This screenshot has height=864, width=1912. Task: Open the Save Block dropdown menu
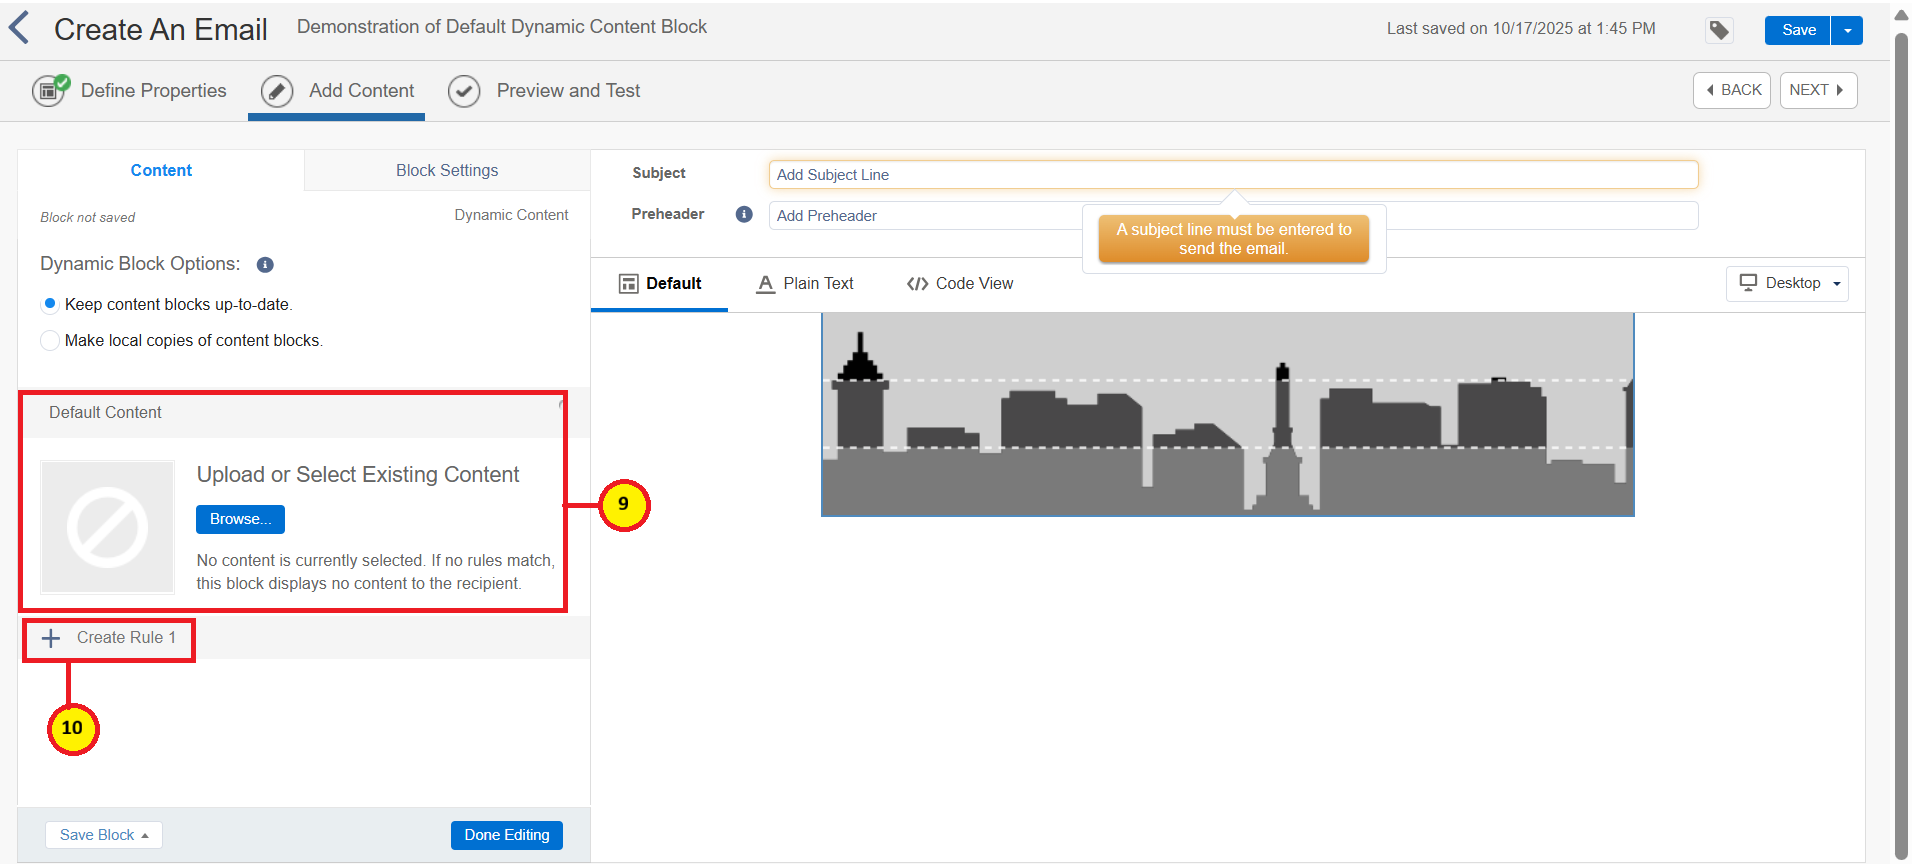(104, 835)
